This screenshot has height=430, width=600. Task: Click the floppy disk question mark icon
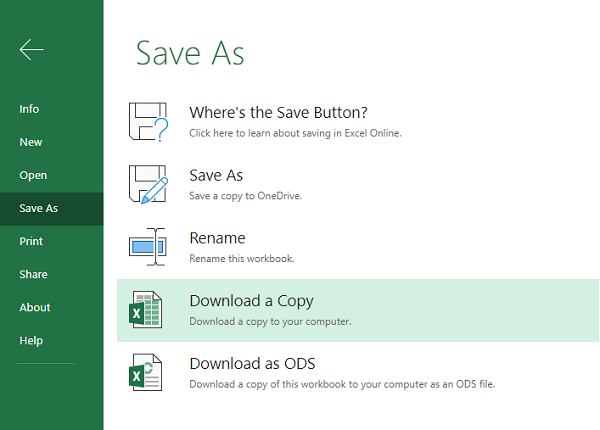point(150,121)
